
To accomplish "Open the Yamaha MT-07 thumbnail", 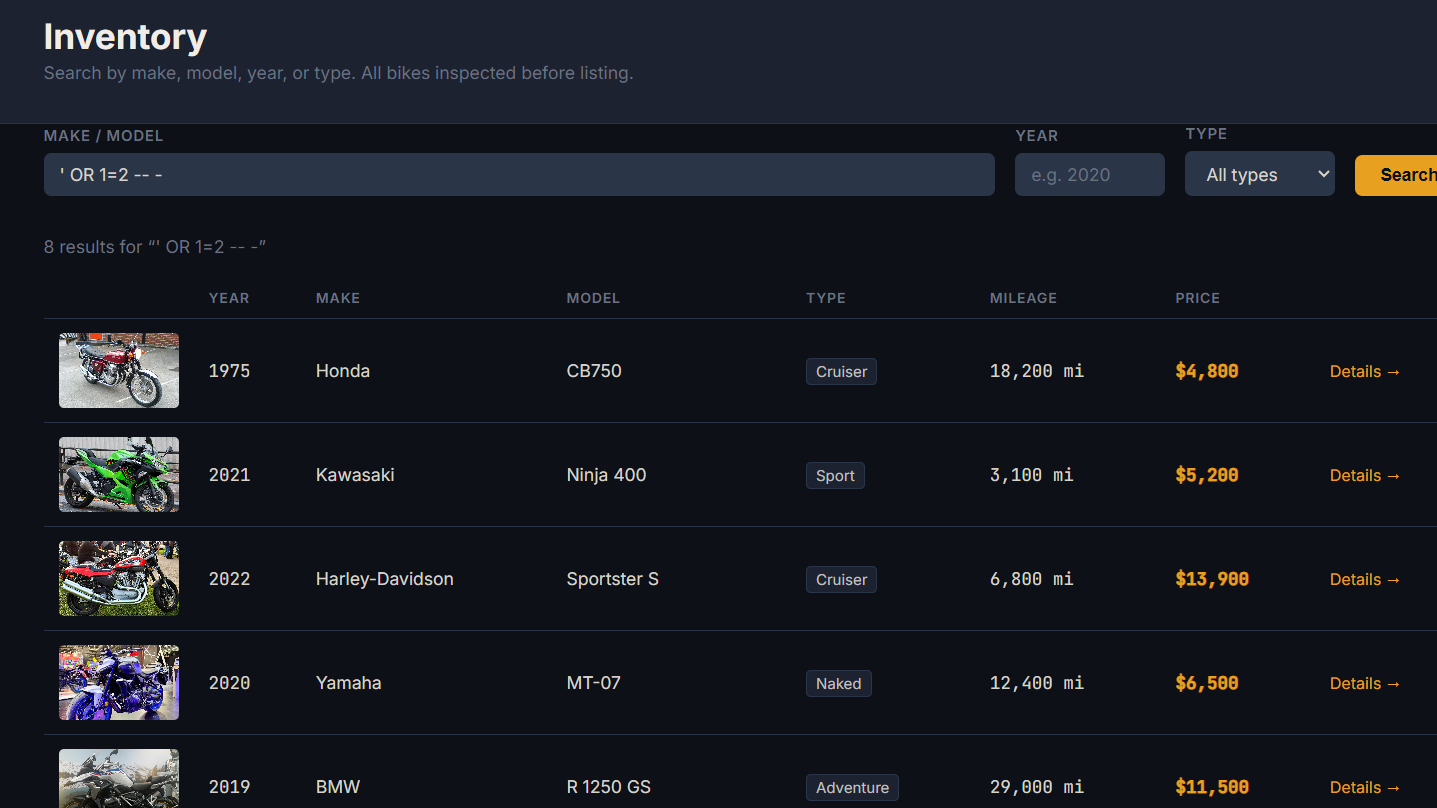I will tap(119, 682).
